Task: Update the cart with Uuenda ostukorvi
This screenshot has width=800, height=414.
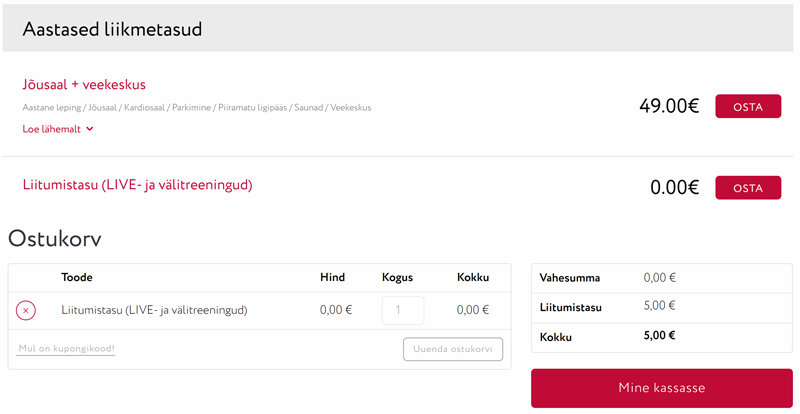Action: (x=453, y=349)
